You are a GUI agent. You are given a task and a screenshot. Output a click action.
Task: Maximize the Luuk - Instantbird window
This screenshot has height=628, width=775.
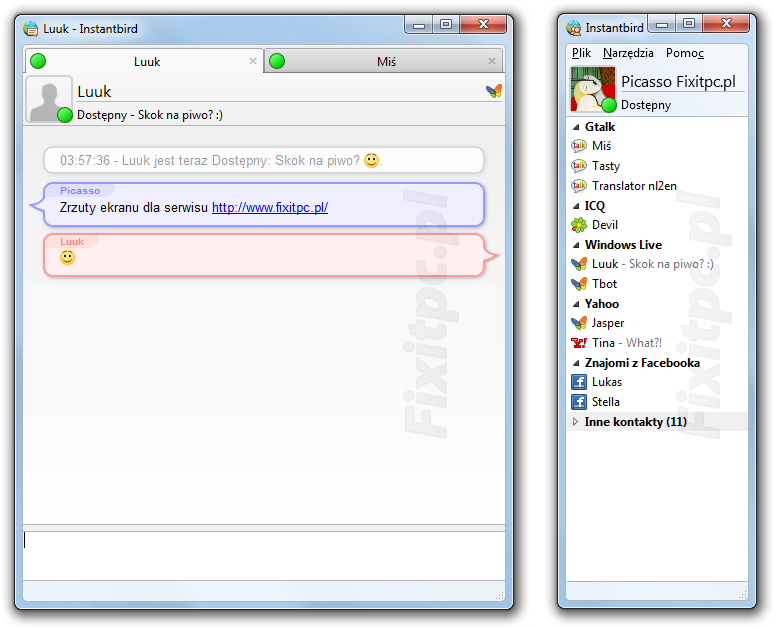coord(445,24)
